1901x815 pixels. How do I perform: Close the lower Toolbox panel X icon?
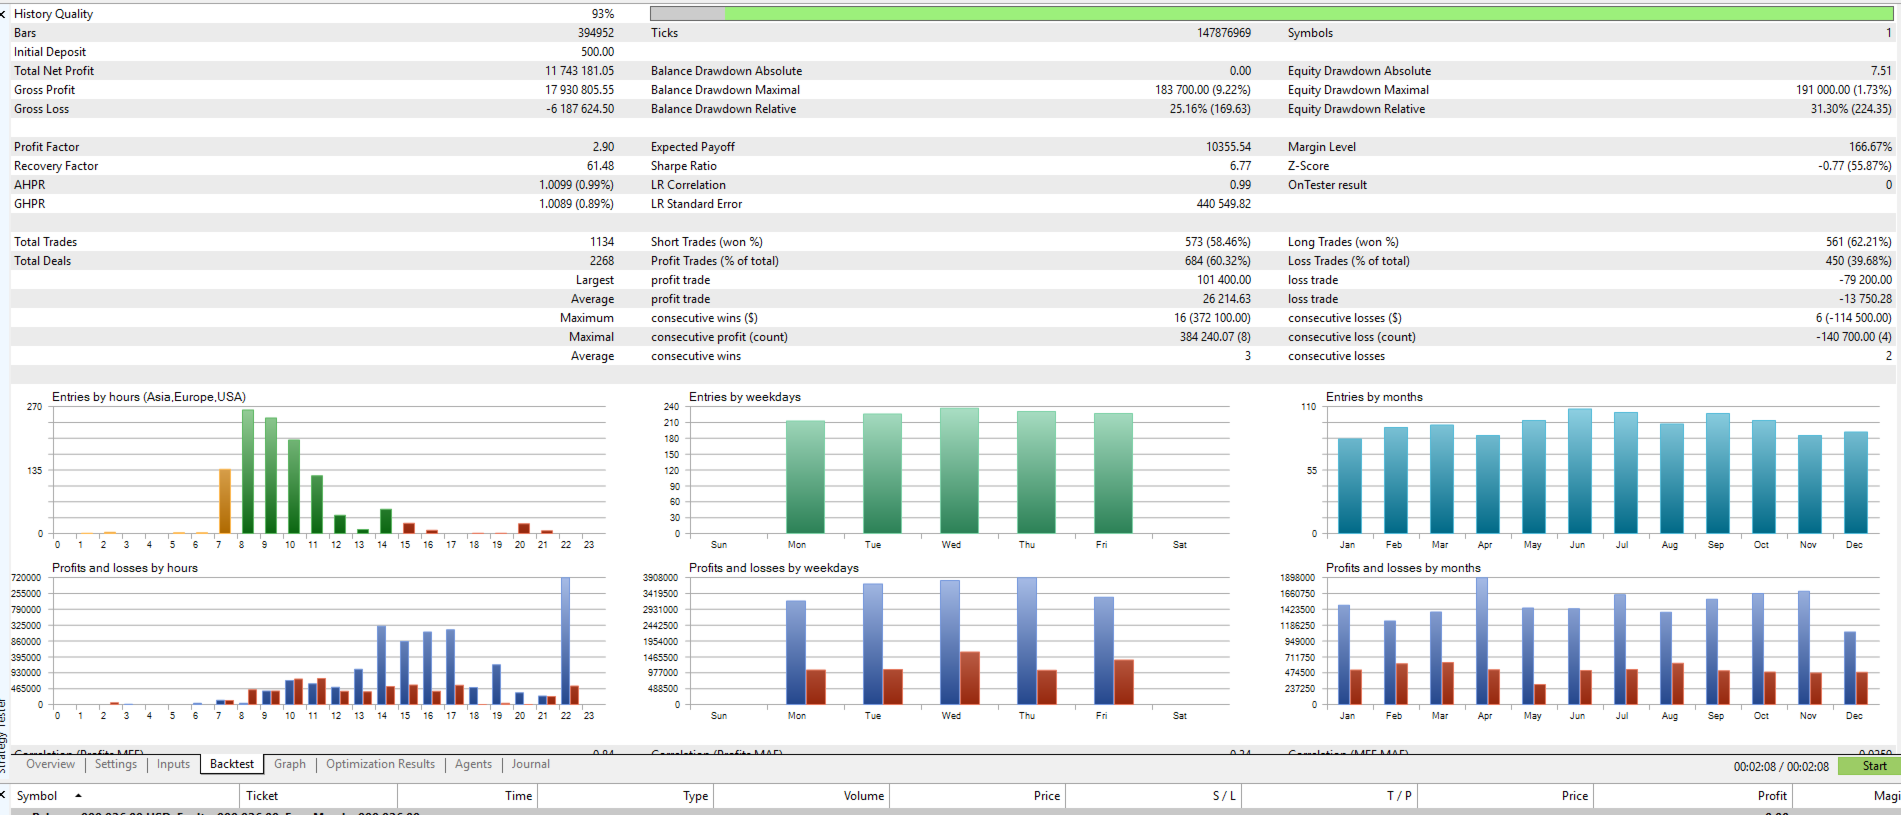point(3,796)
